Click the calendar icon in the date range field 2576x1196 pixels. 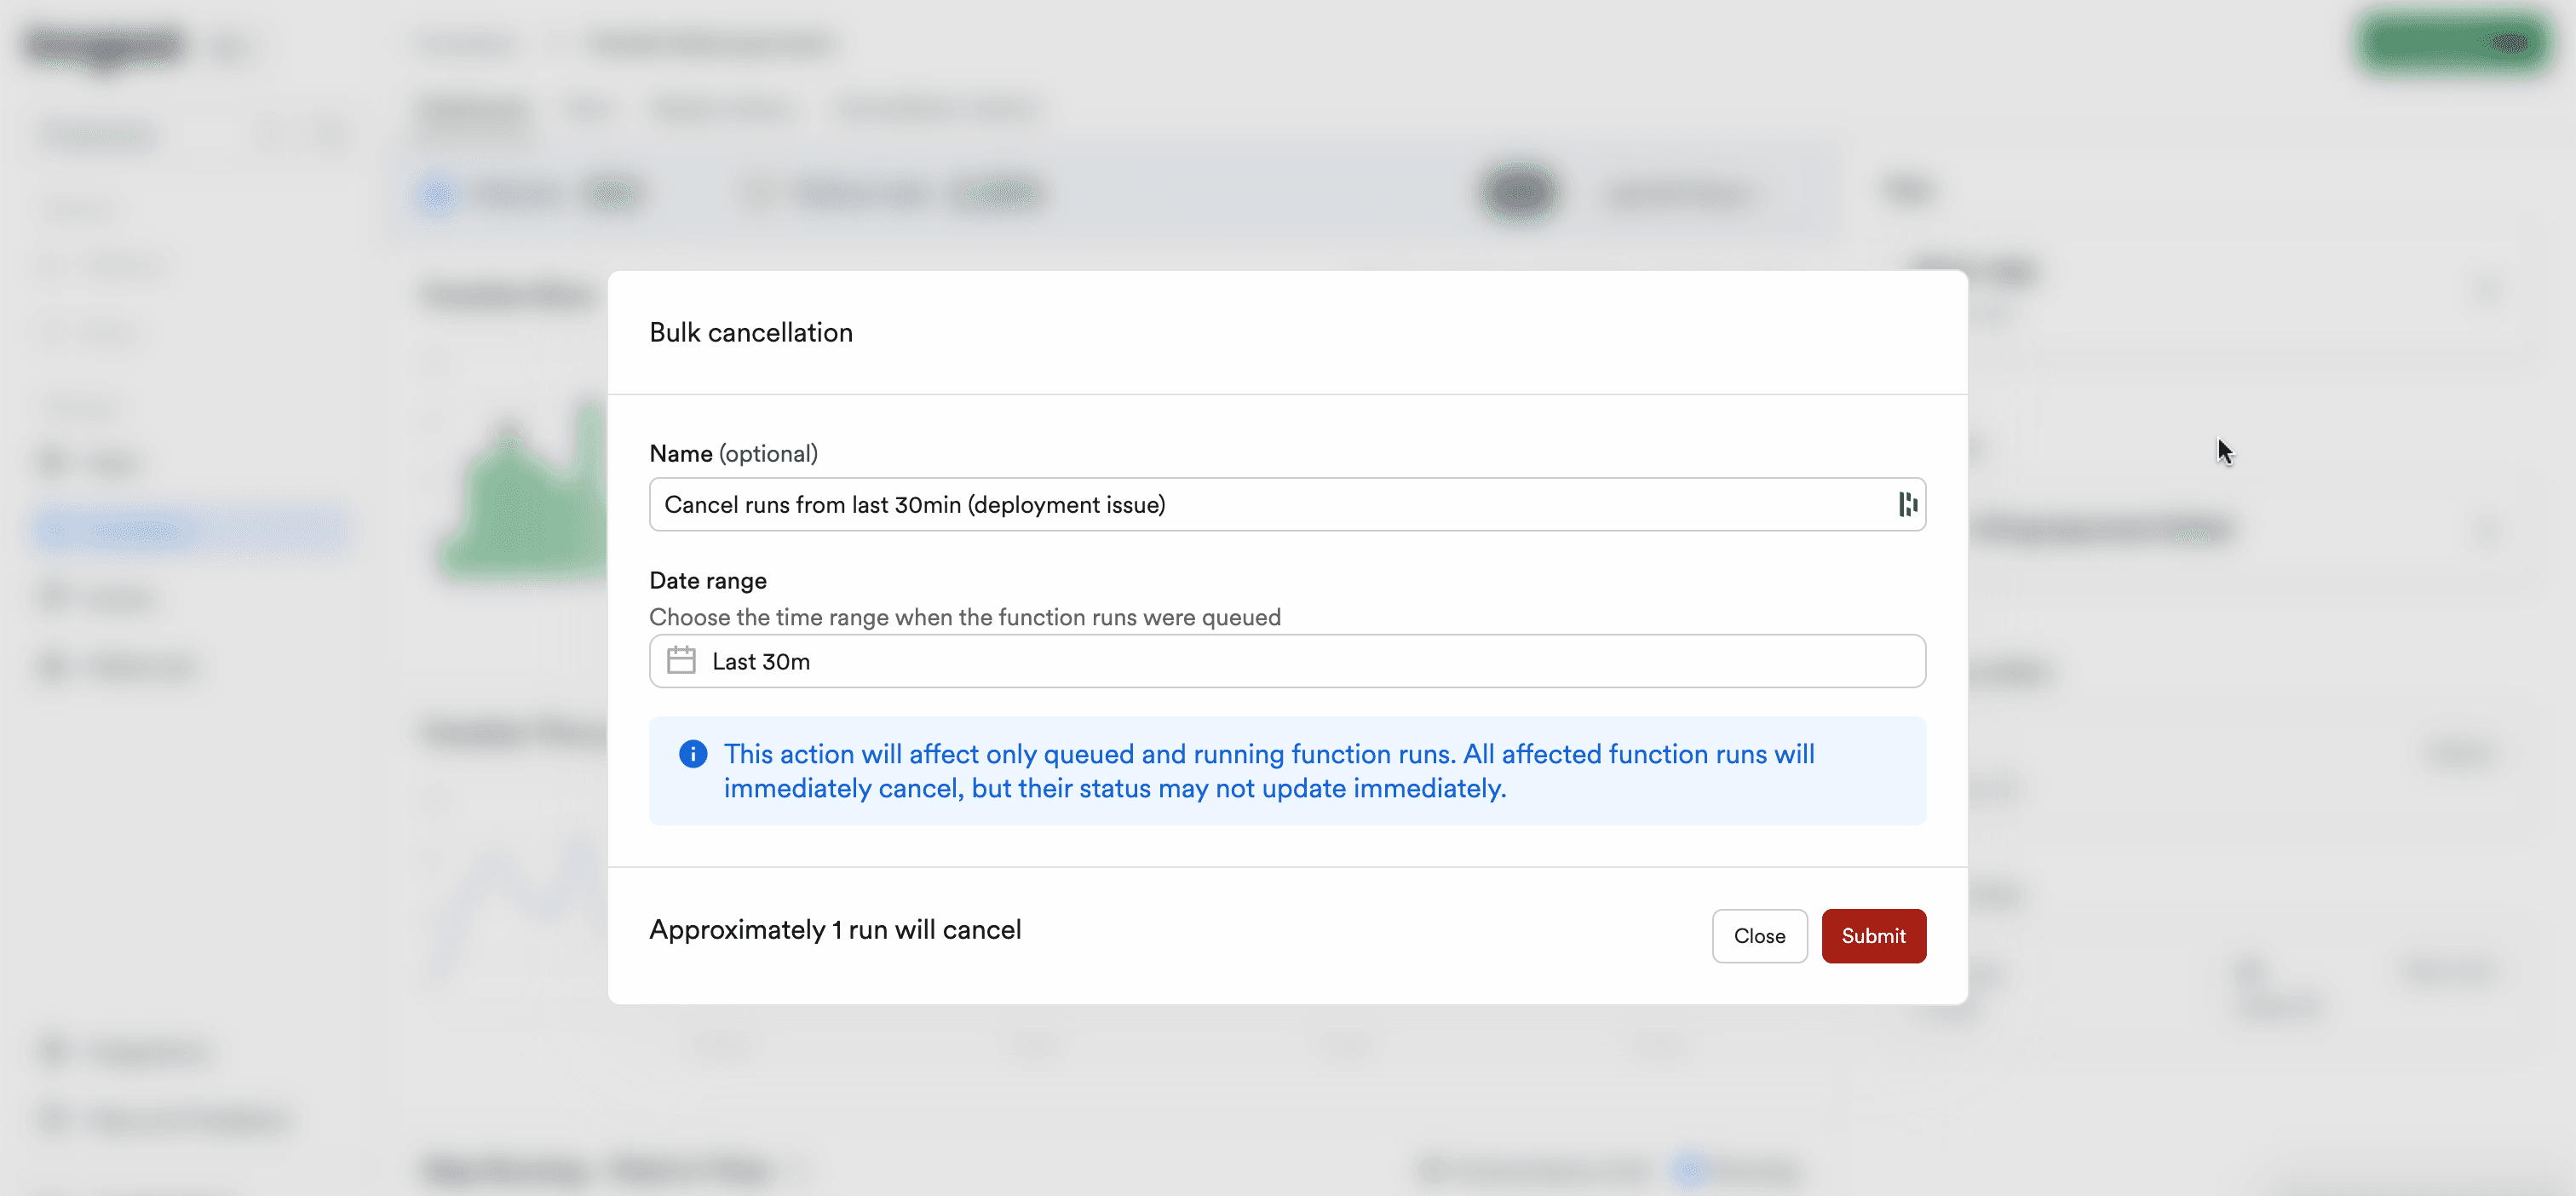point(682,661)
